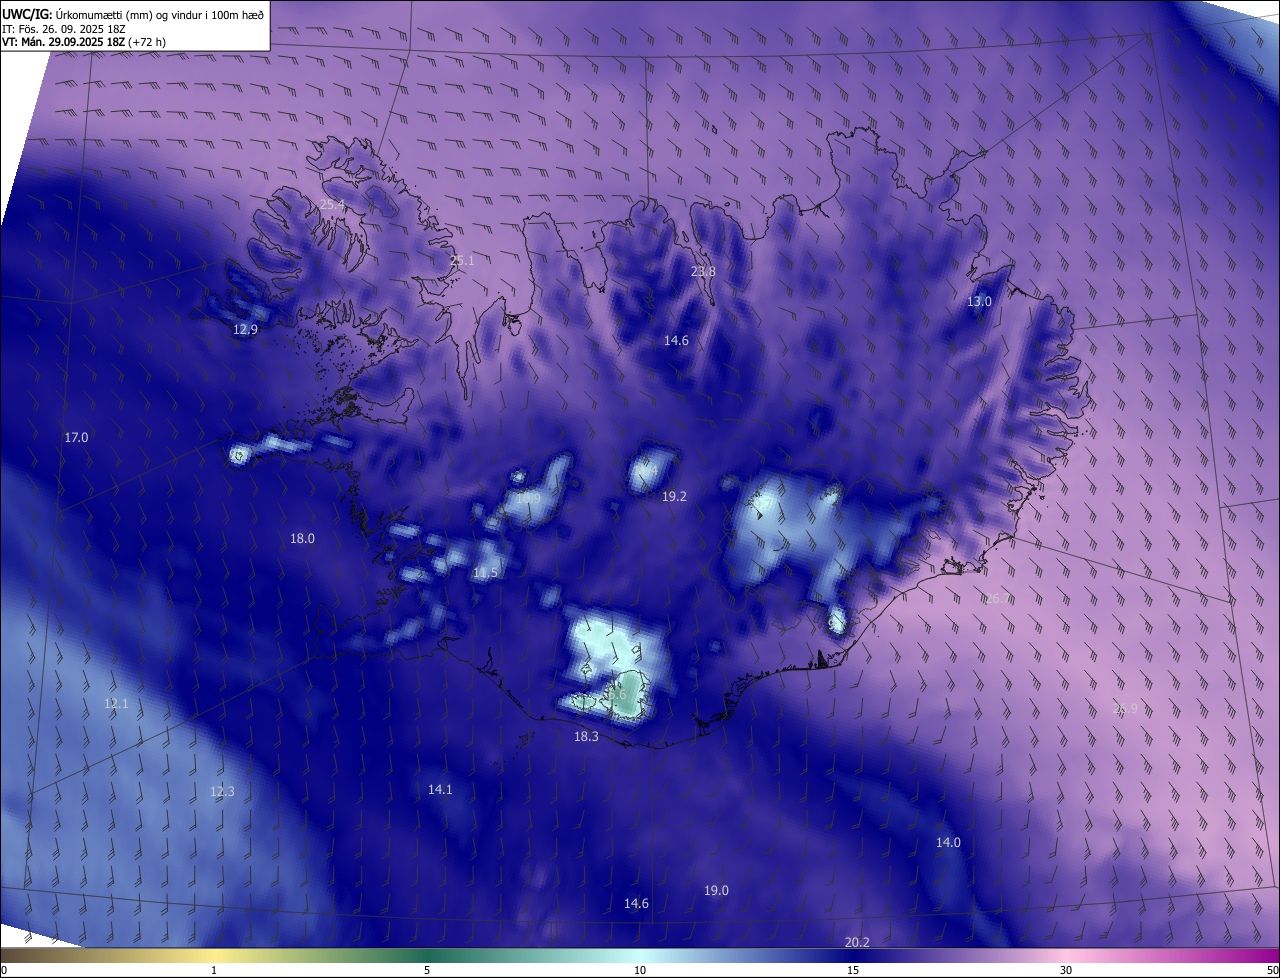Click the 18.0 value on the map
1280x978 pixels.
click(x=302, y=539)
